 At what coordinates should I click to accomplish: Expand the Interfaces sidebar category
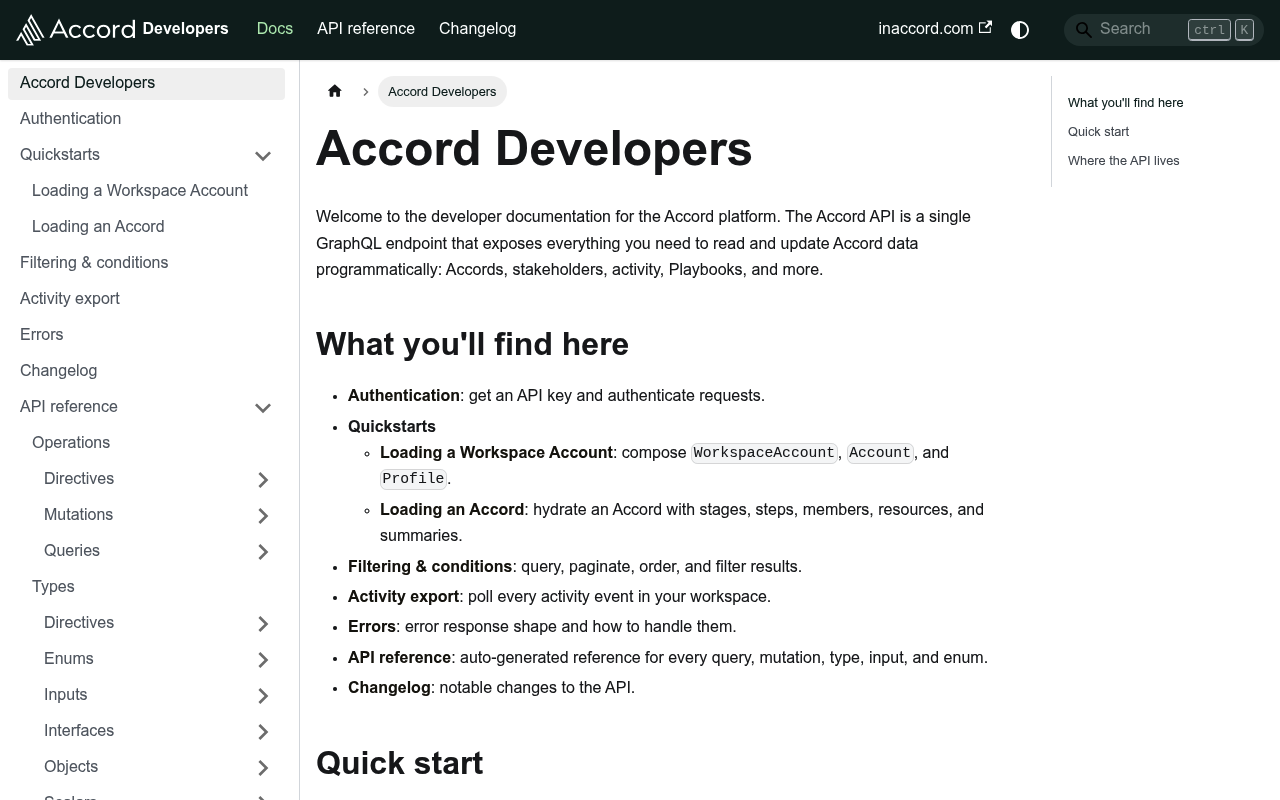pos(263,731)
